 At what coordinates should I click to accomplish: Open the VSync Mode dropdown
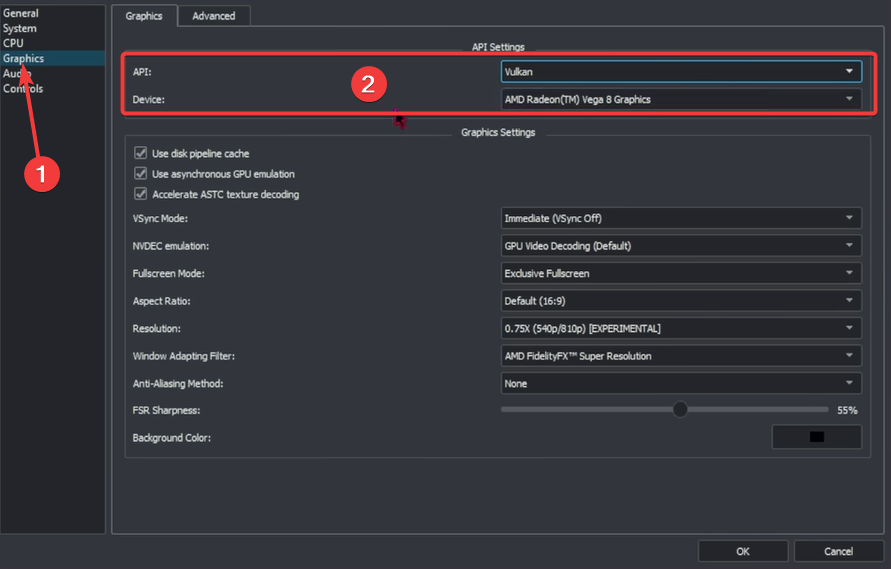[680, 218]
